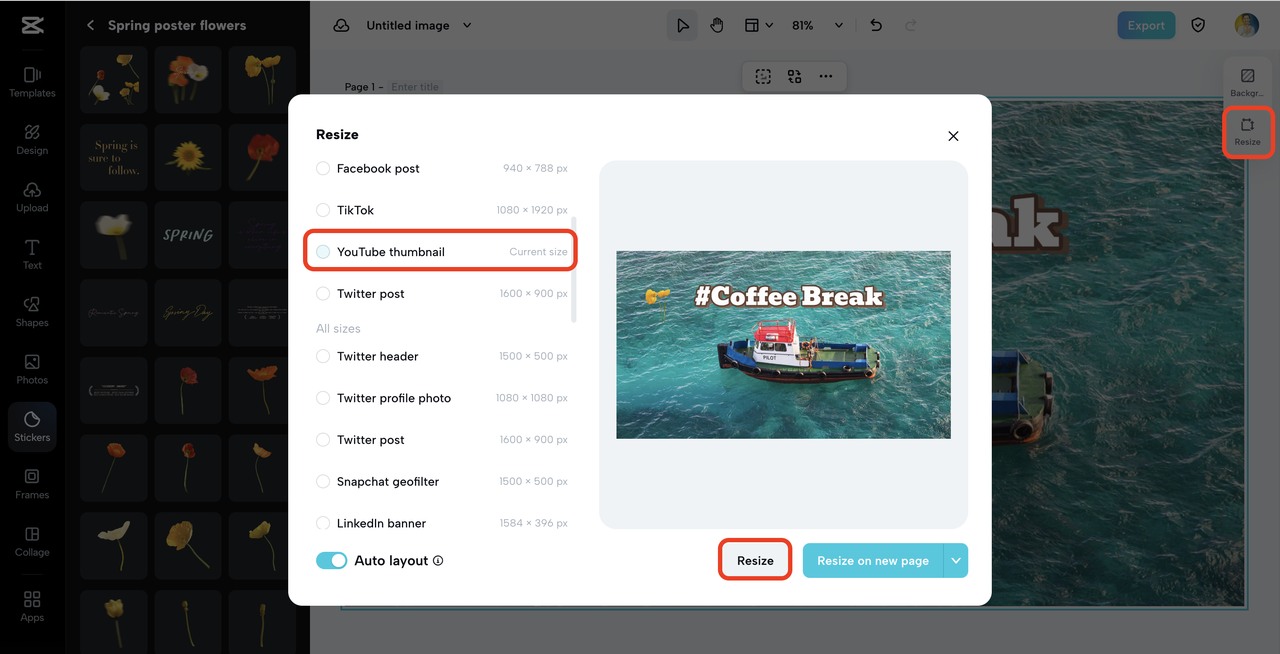Select the YouTube thumbnail size option
The image size is (1280, 654).
click(442, 252)
